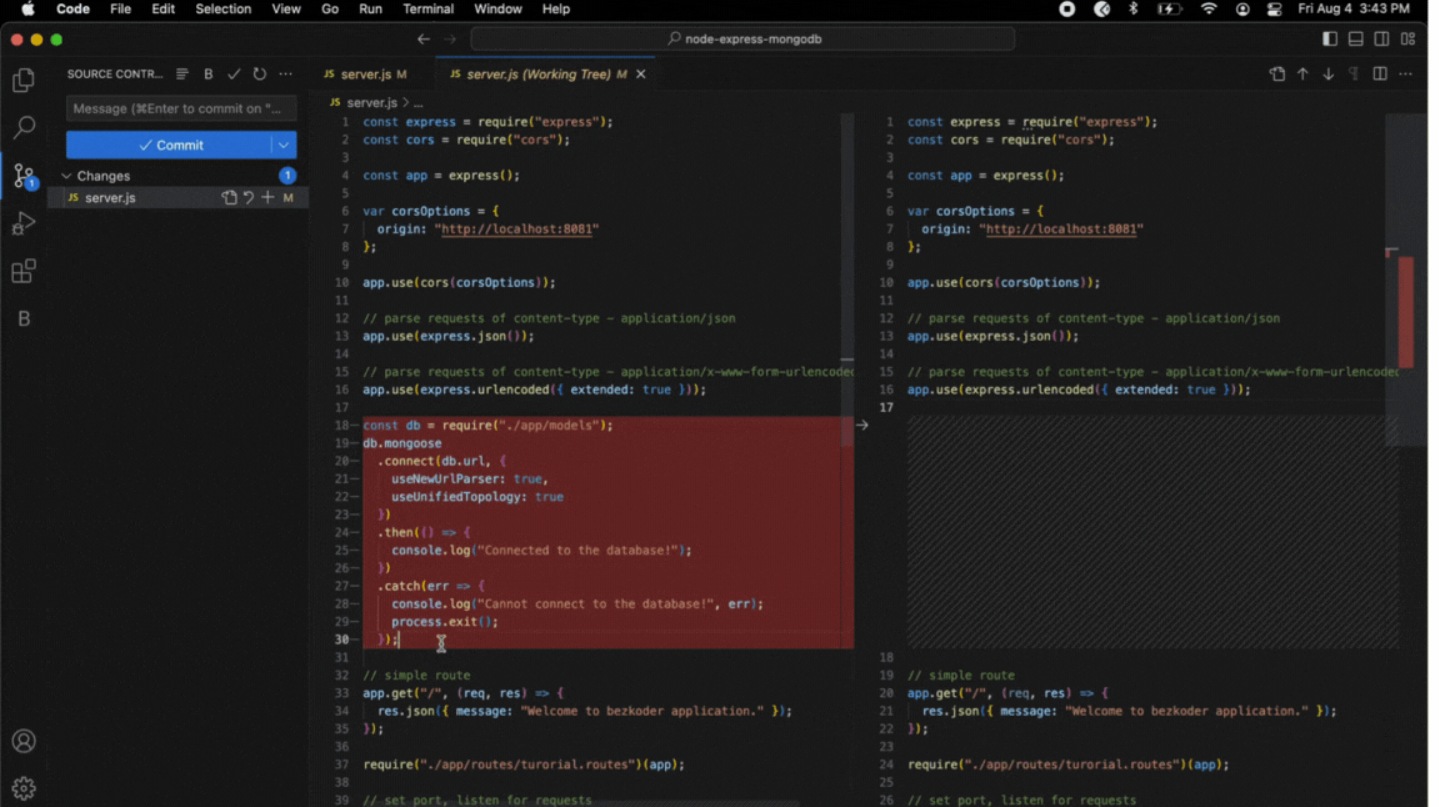Open the Terminal menu in the menu bar
The width and height of the screenshot is (1439, 807).
tap(428, 10)
